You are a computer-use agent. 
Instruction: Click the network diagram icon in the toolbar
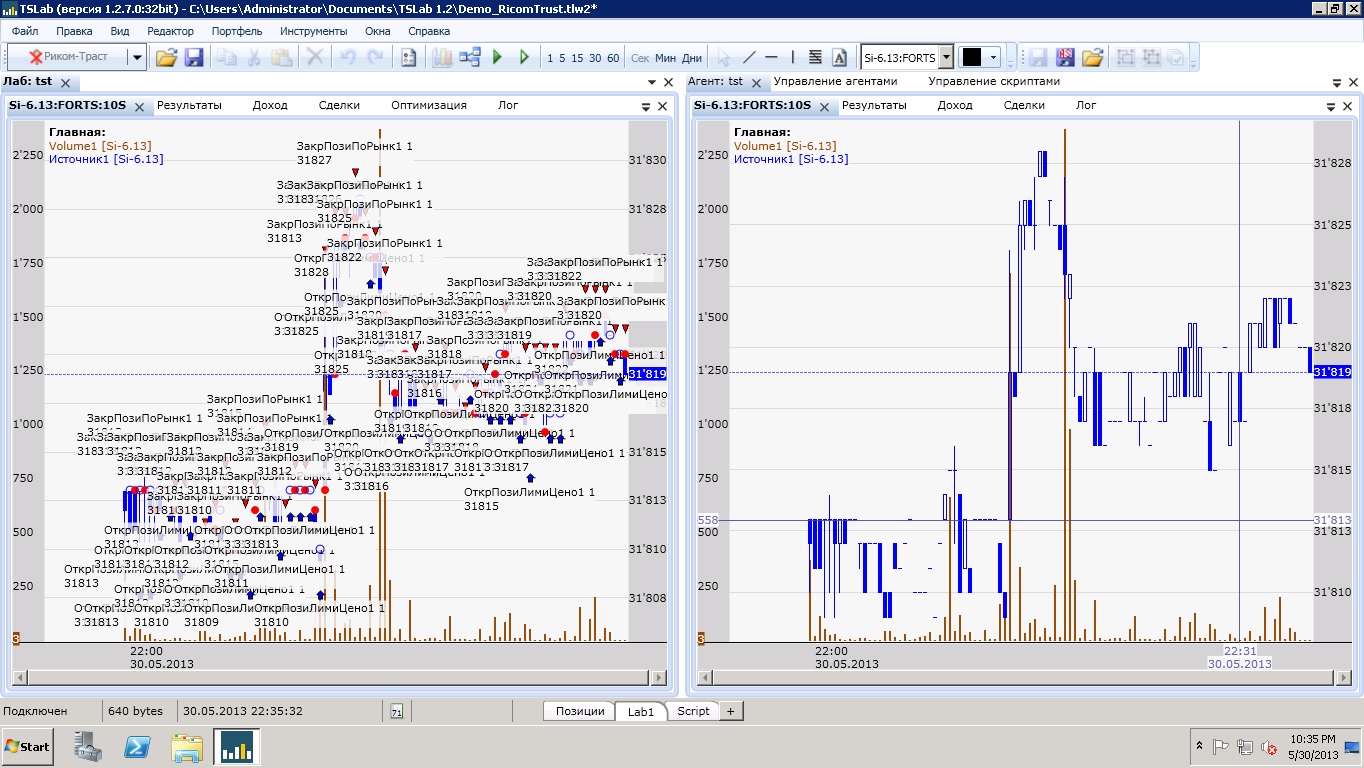pyautogui.click(x=470, y=58)
